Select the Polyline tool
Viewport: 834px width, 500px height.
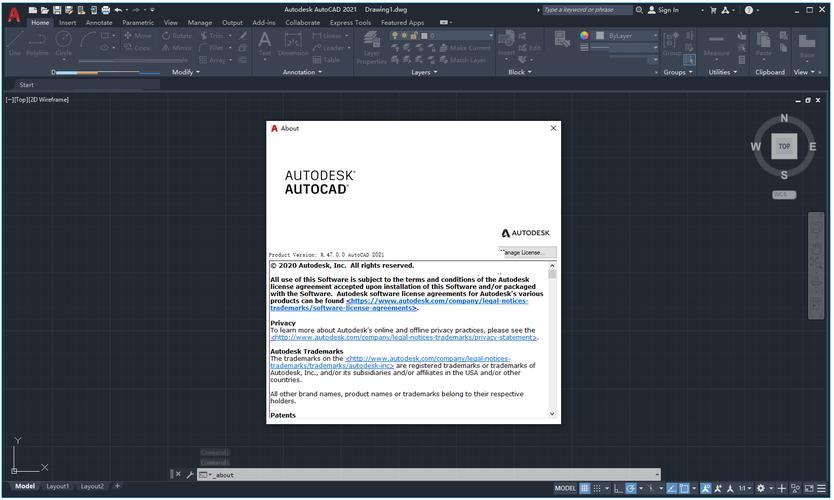(x=37, y=44)
